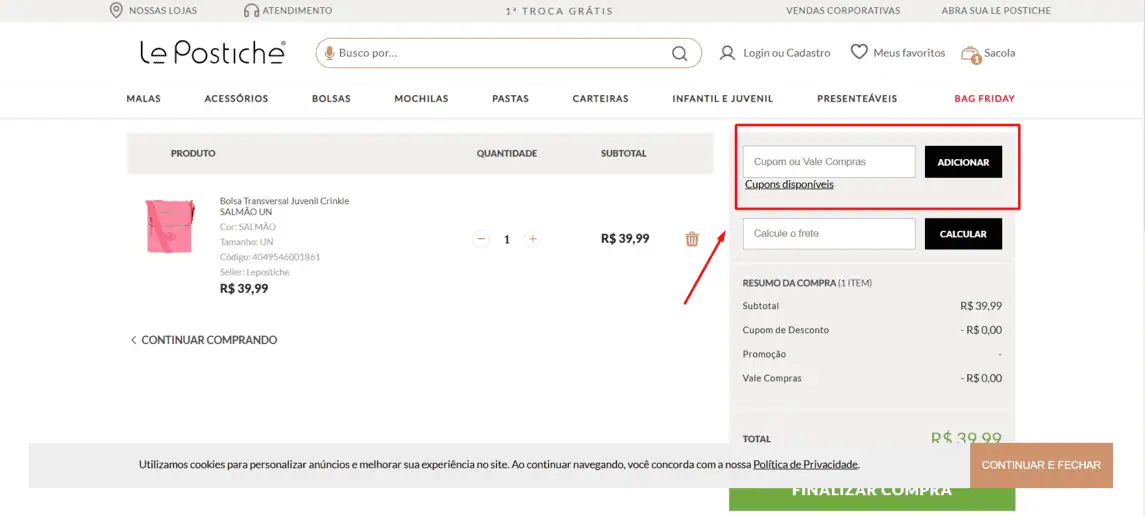Open the Bag Friday menu
Viewport: 1145px width, 517px height.
point(984,99)
